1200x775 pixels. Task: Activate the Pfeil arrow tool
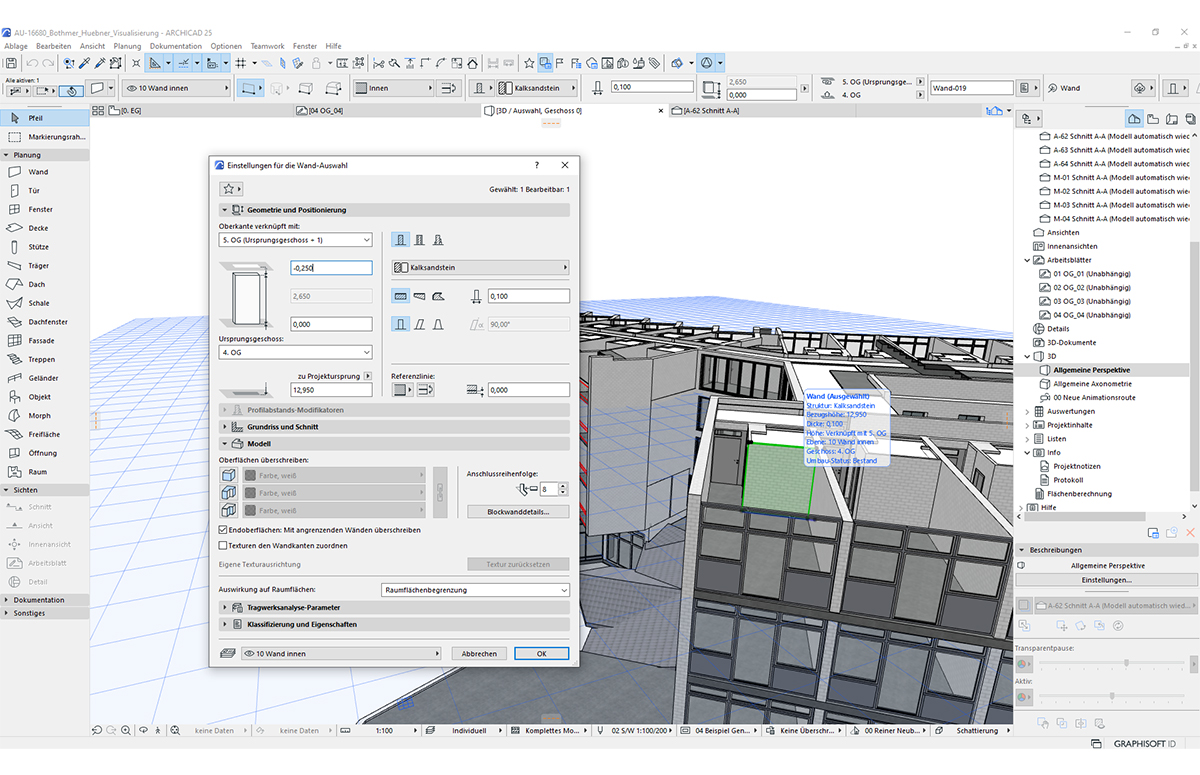coord(36,118)
